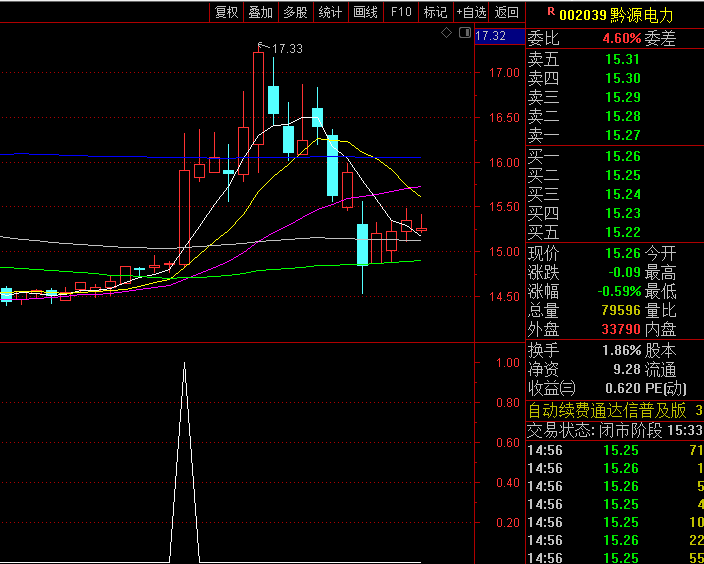
Task: Click the 收益(三) value 0.620
Action: (623, 388)
